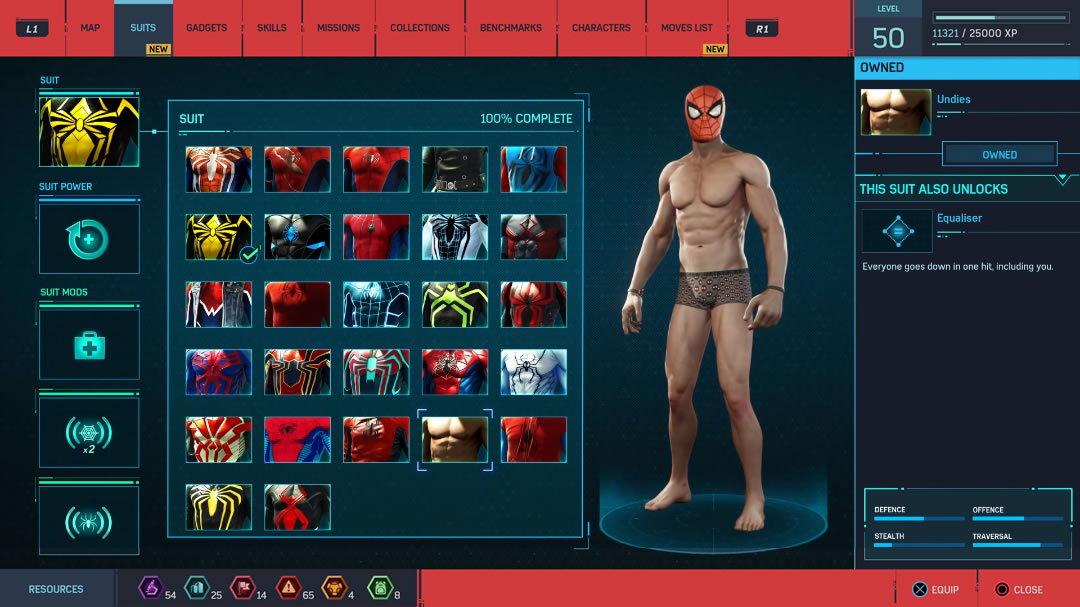Select the third suit in second row

click(x=376, y=237)
